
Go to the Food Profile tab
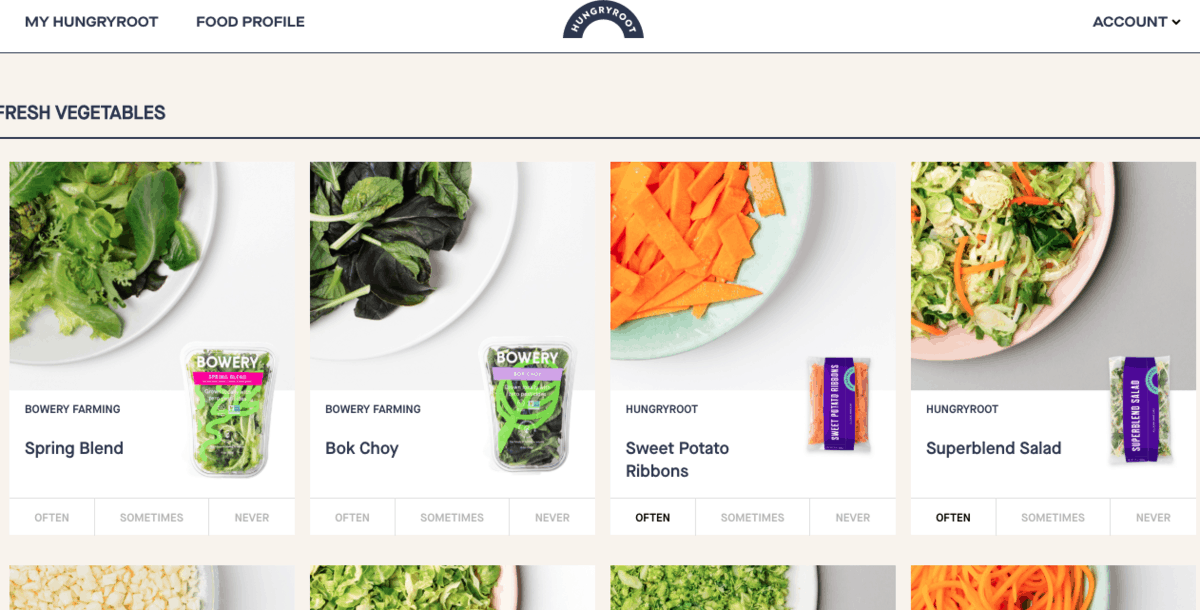click(x=250, y=22)
